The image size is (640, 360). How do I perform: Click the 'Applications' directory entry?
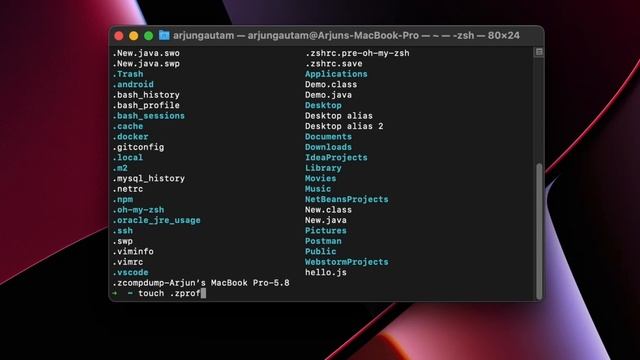336,74
